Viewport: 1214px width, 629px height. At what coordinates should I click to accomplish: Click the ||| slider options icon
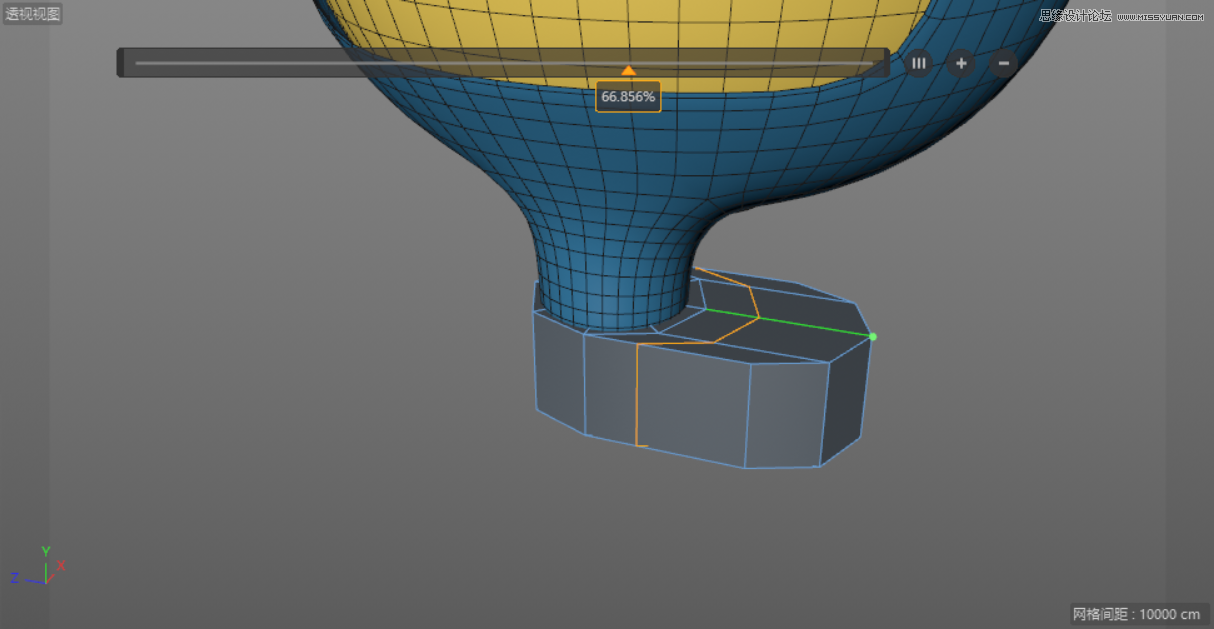[918, 63]
